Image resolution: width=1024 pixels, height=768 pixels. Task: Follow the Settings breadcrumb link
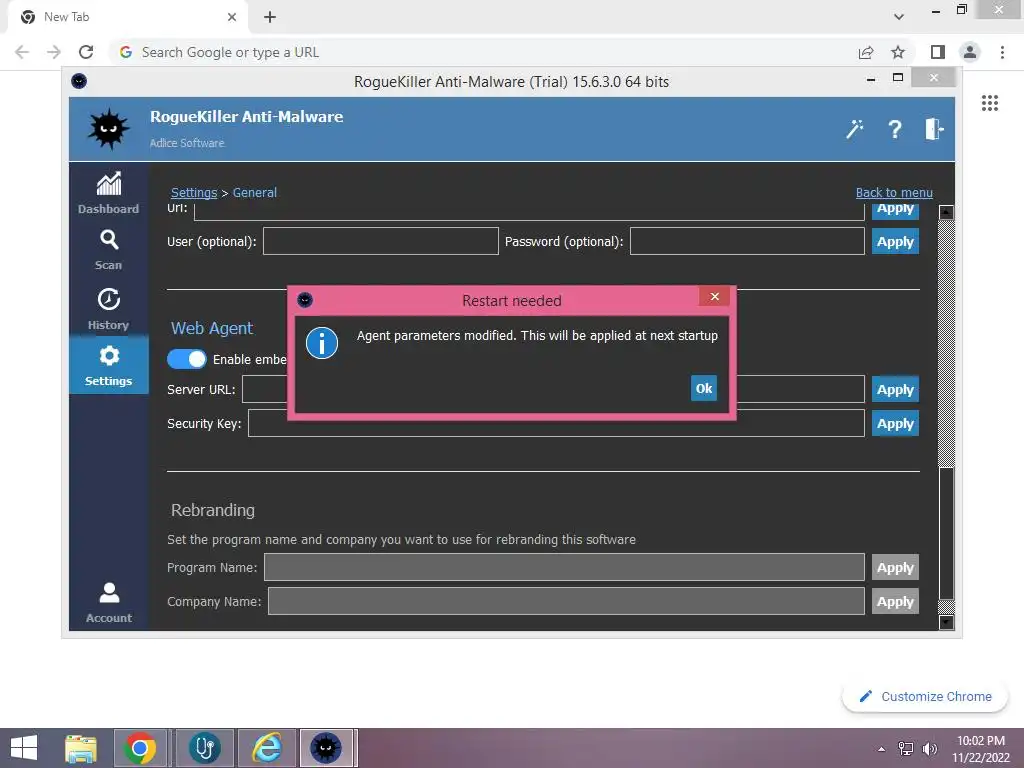pos(194,193)
